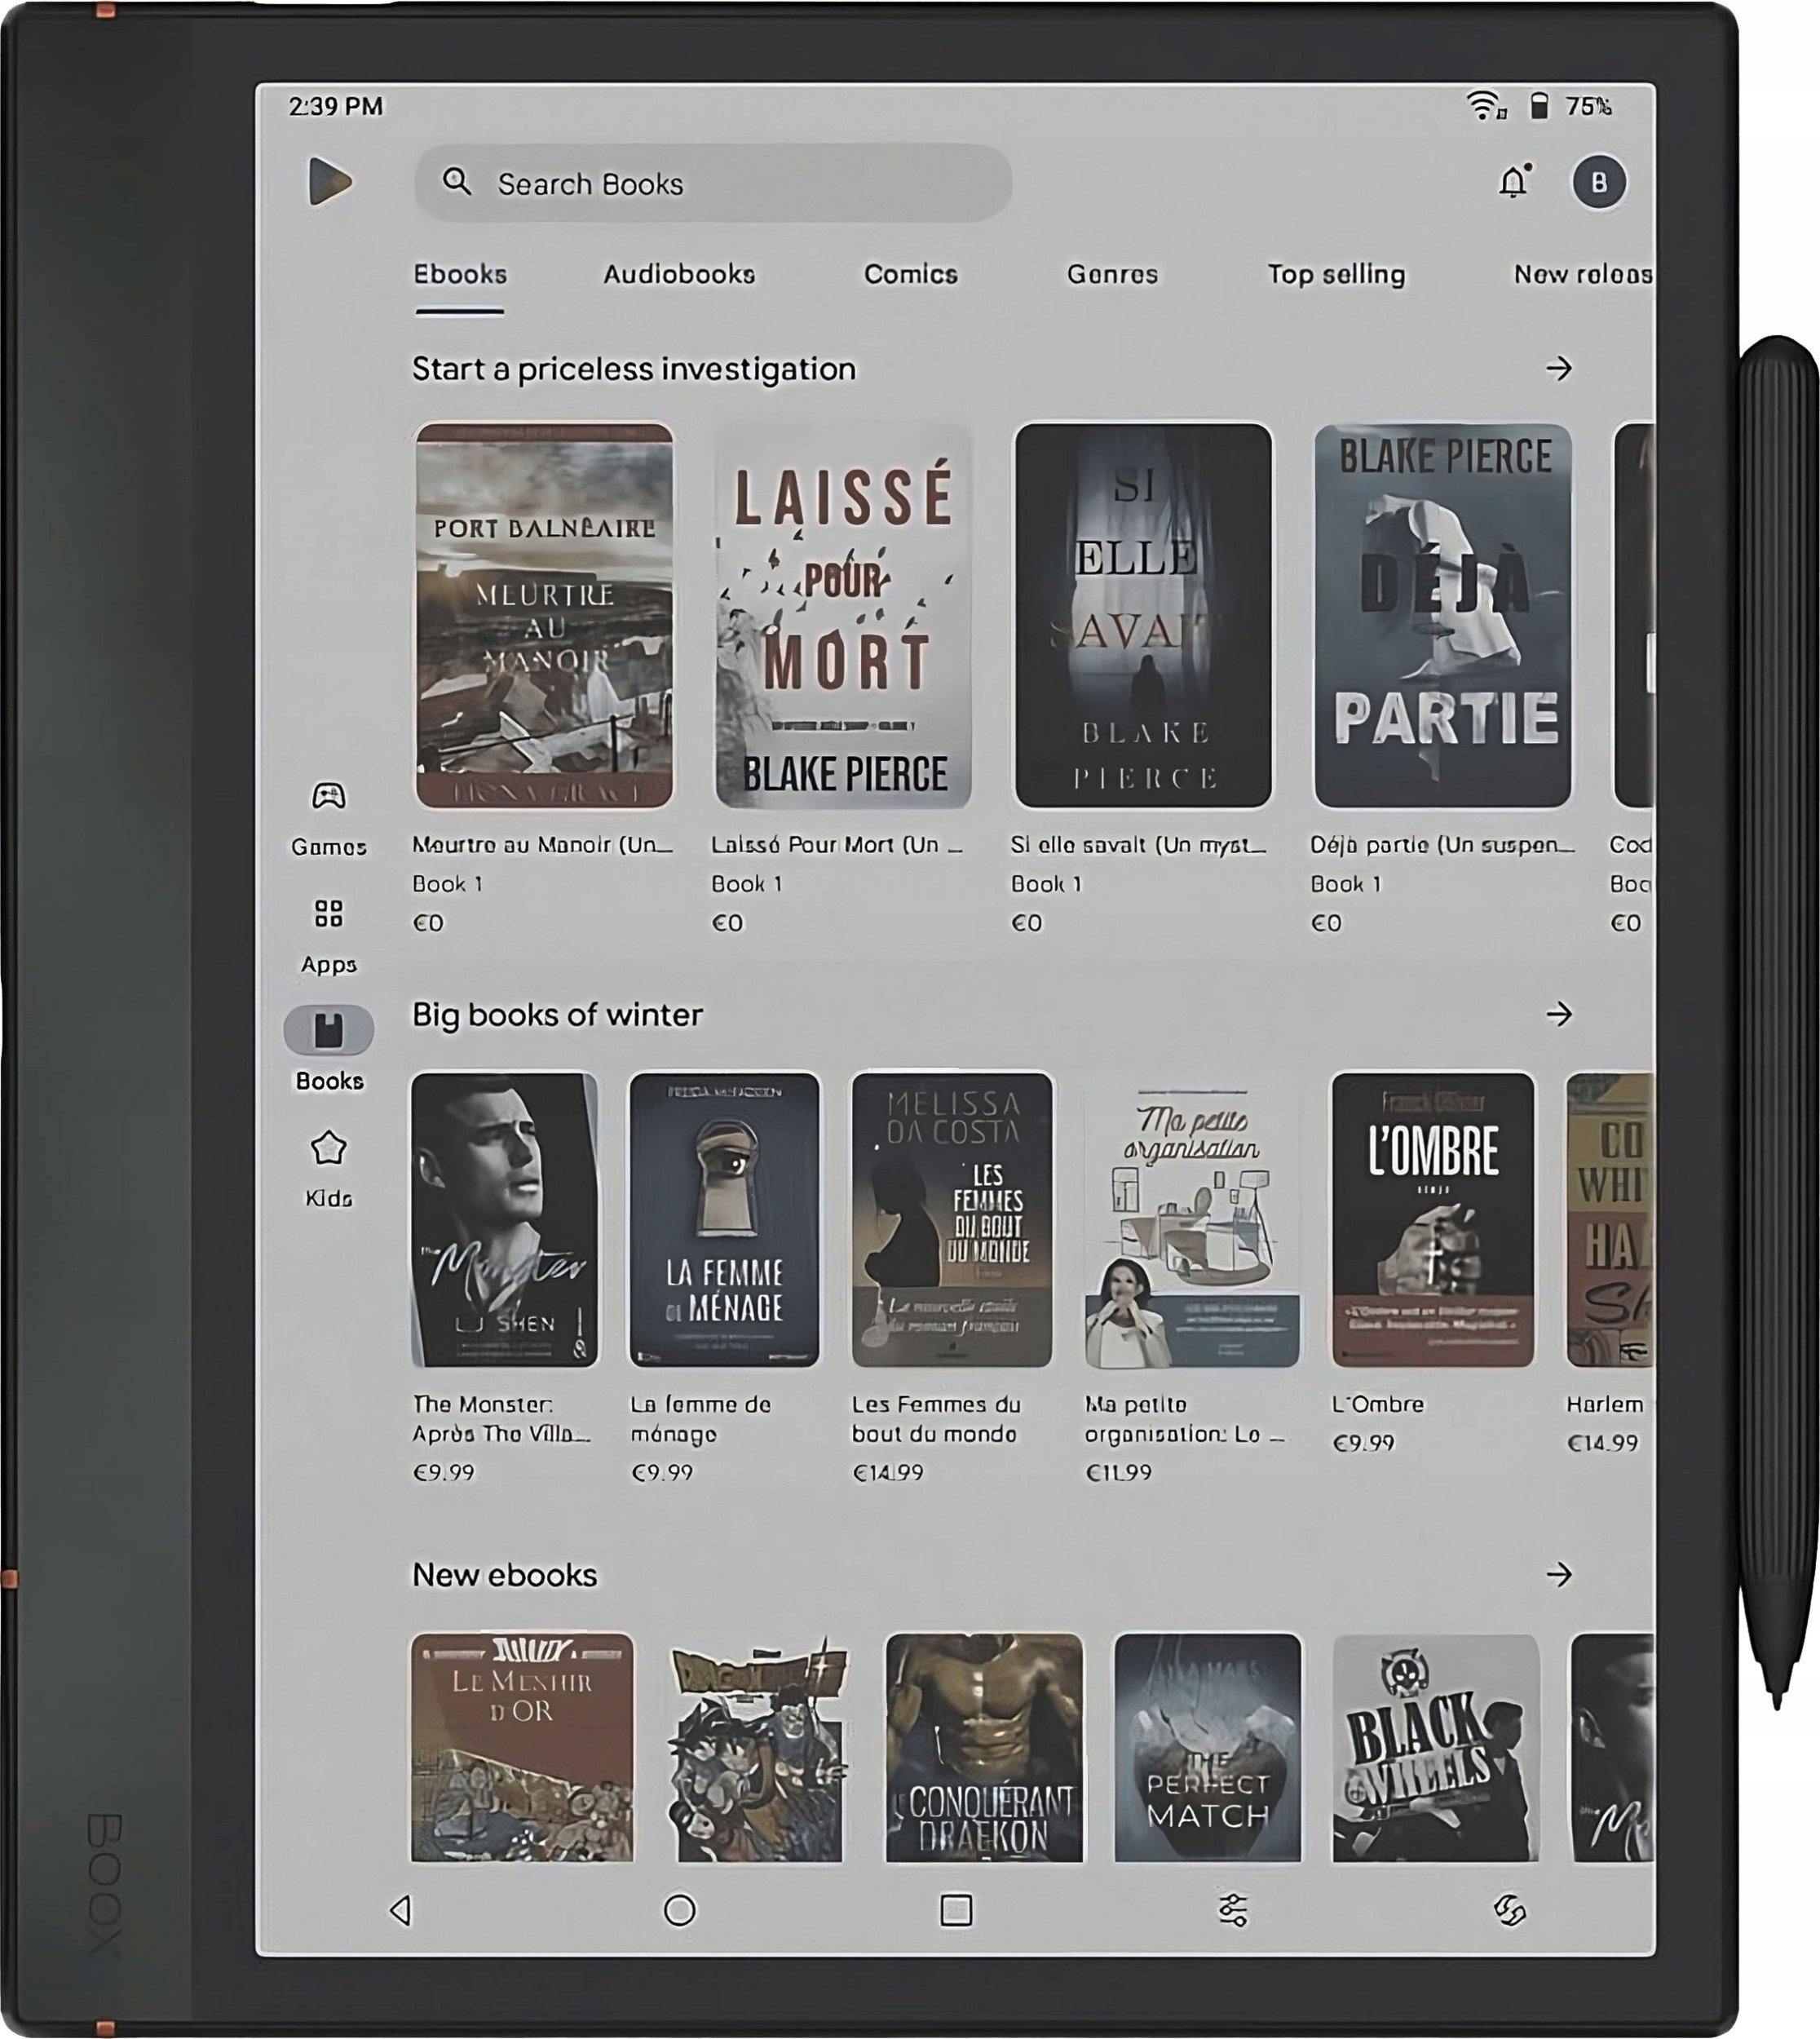The height and width of the screenshot is (2039, 1820).
Task: Open the E-Ink settings sliders icon
Action: [x=1233, y=1910]
